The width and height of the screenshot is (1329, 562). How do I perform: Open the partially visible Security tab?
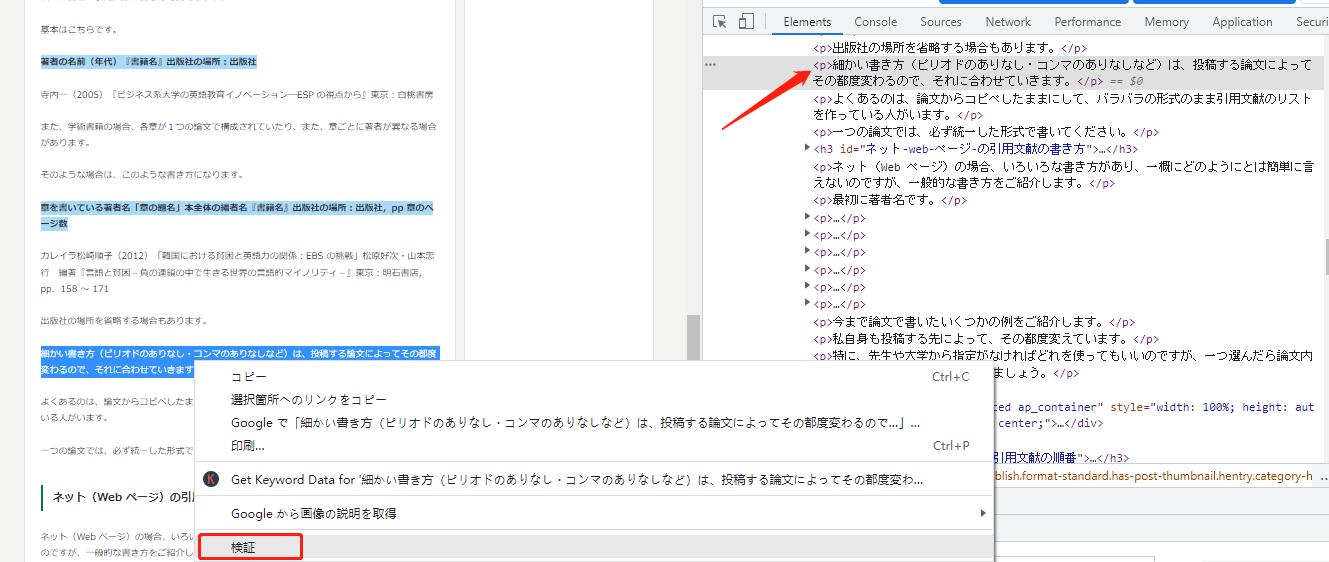[1311, 22]
